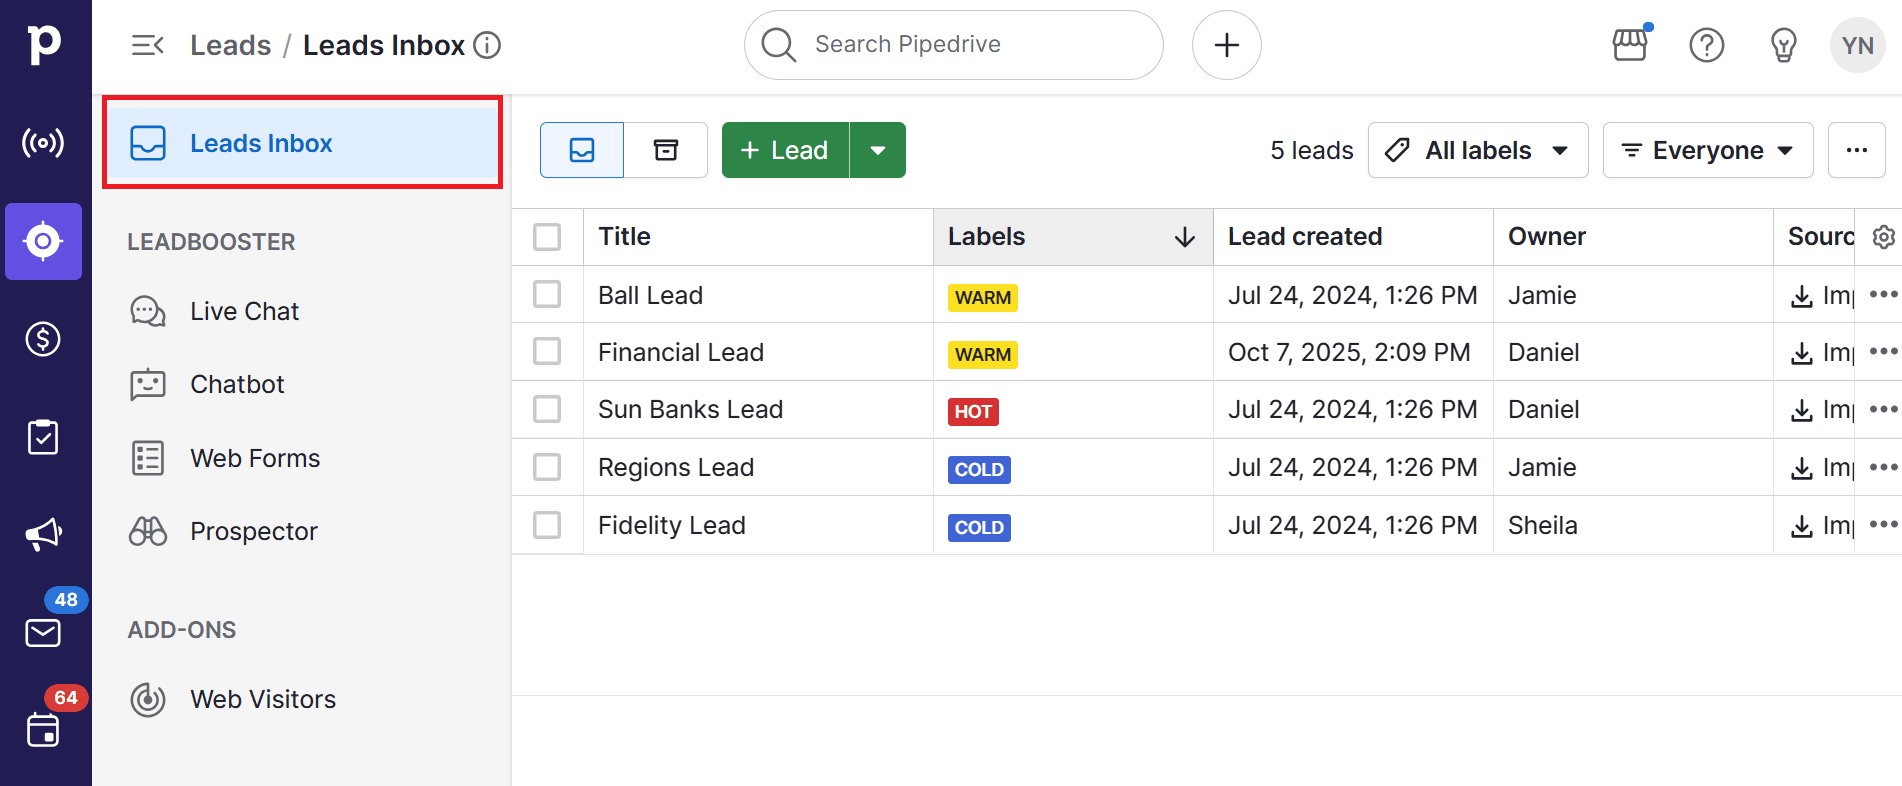This screenshot has height=786, width=1902.
Task: Open the YN account avatar
Action: (x=1858, y=45)
